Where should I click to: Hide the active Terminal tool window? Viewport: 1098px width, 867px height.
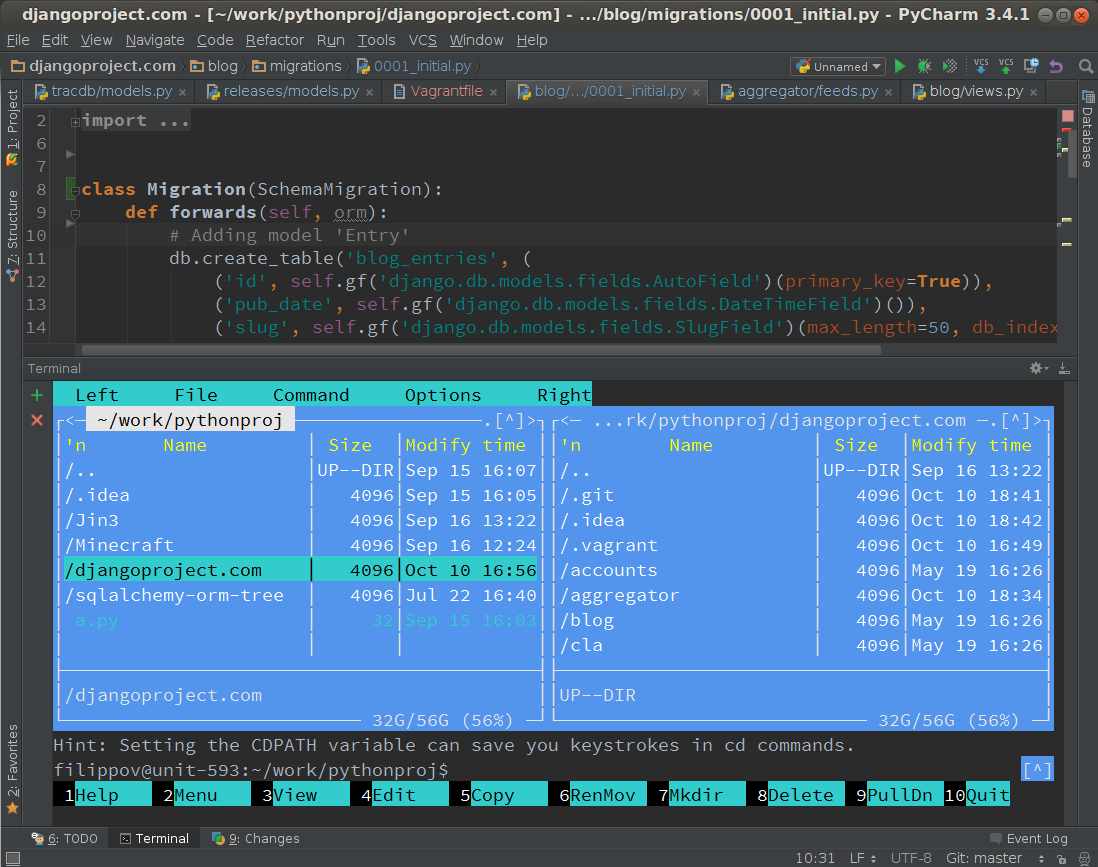click(1062, 368)
